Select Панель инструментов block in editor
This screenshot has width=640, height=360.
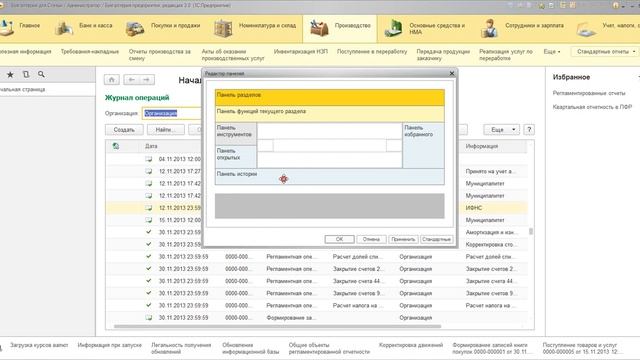236,134
